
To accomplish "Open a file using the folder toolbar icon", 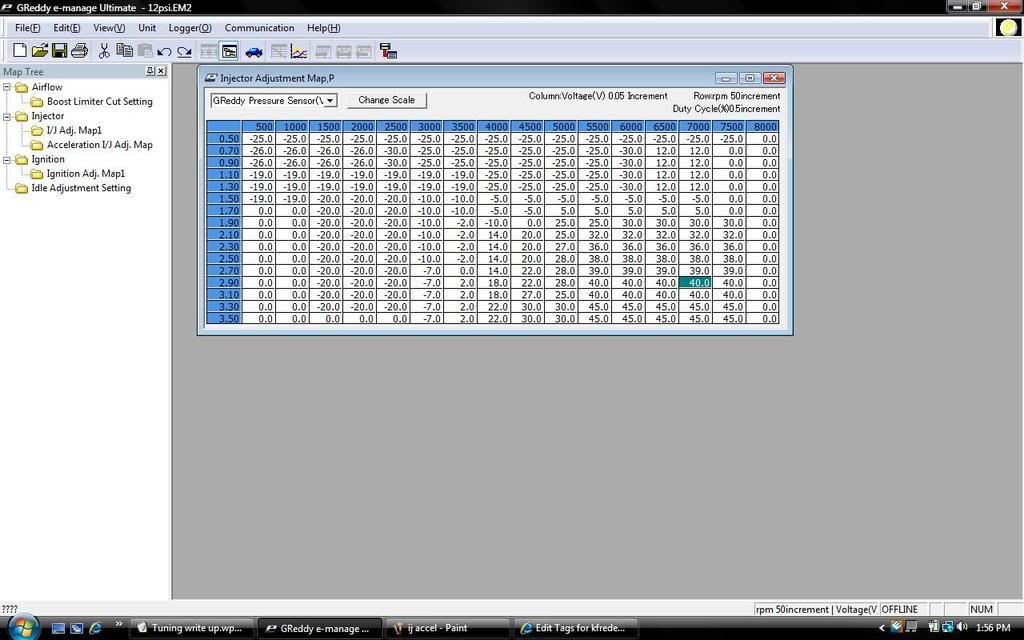I will (x=40, y=51).
